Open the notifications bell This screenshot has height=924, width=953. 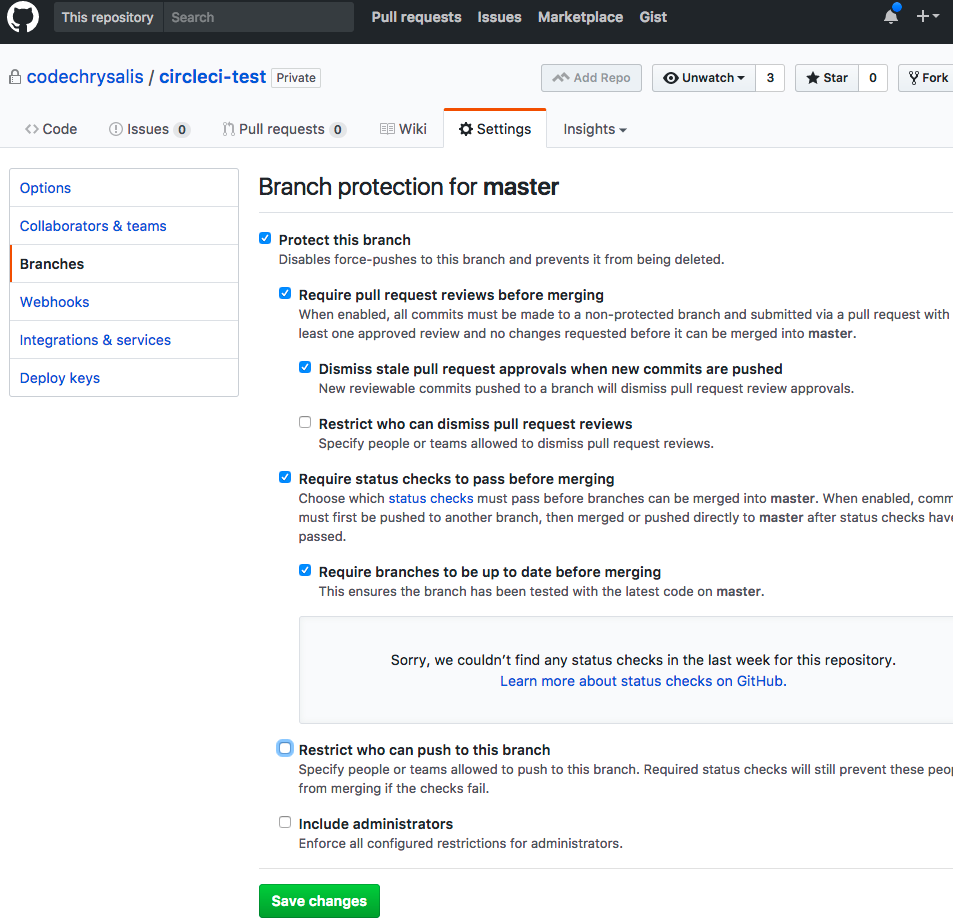pos(889,17)
